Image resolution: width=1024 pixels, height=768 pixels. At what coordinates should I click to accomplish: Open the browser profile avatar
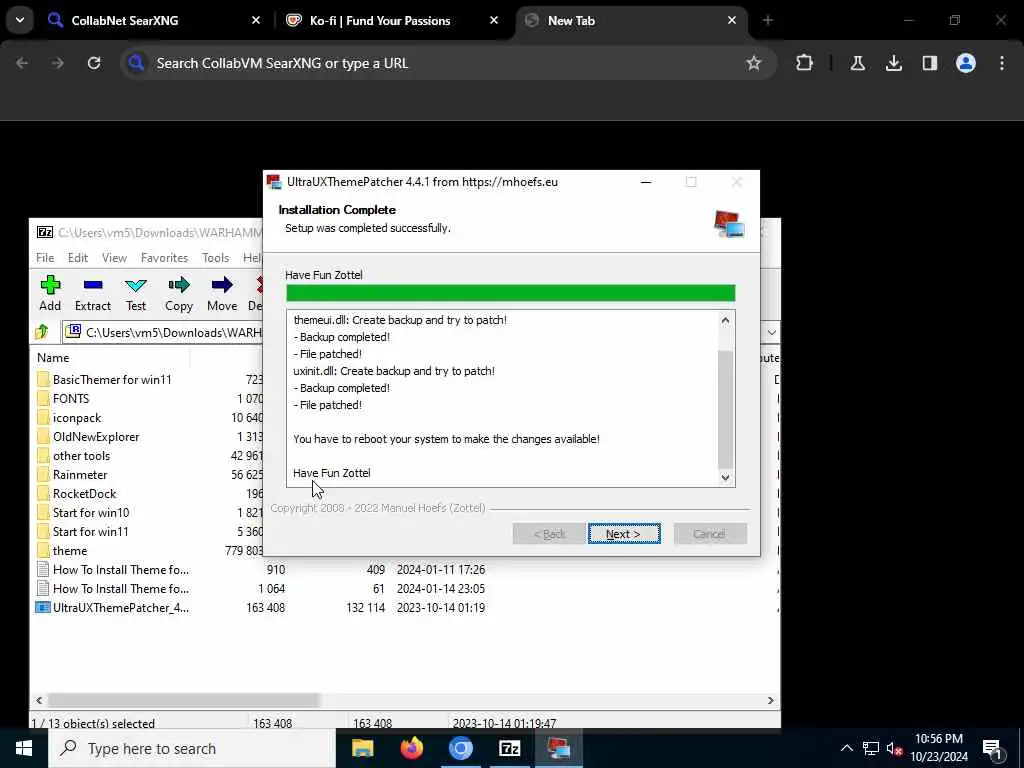(965, 63)
